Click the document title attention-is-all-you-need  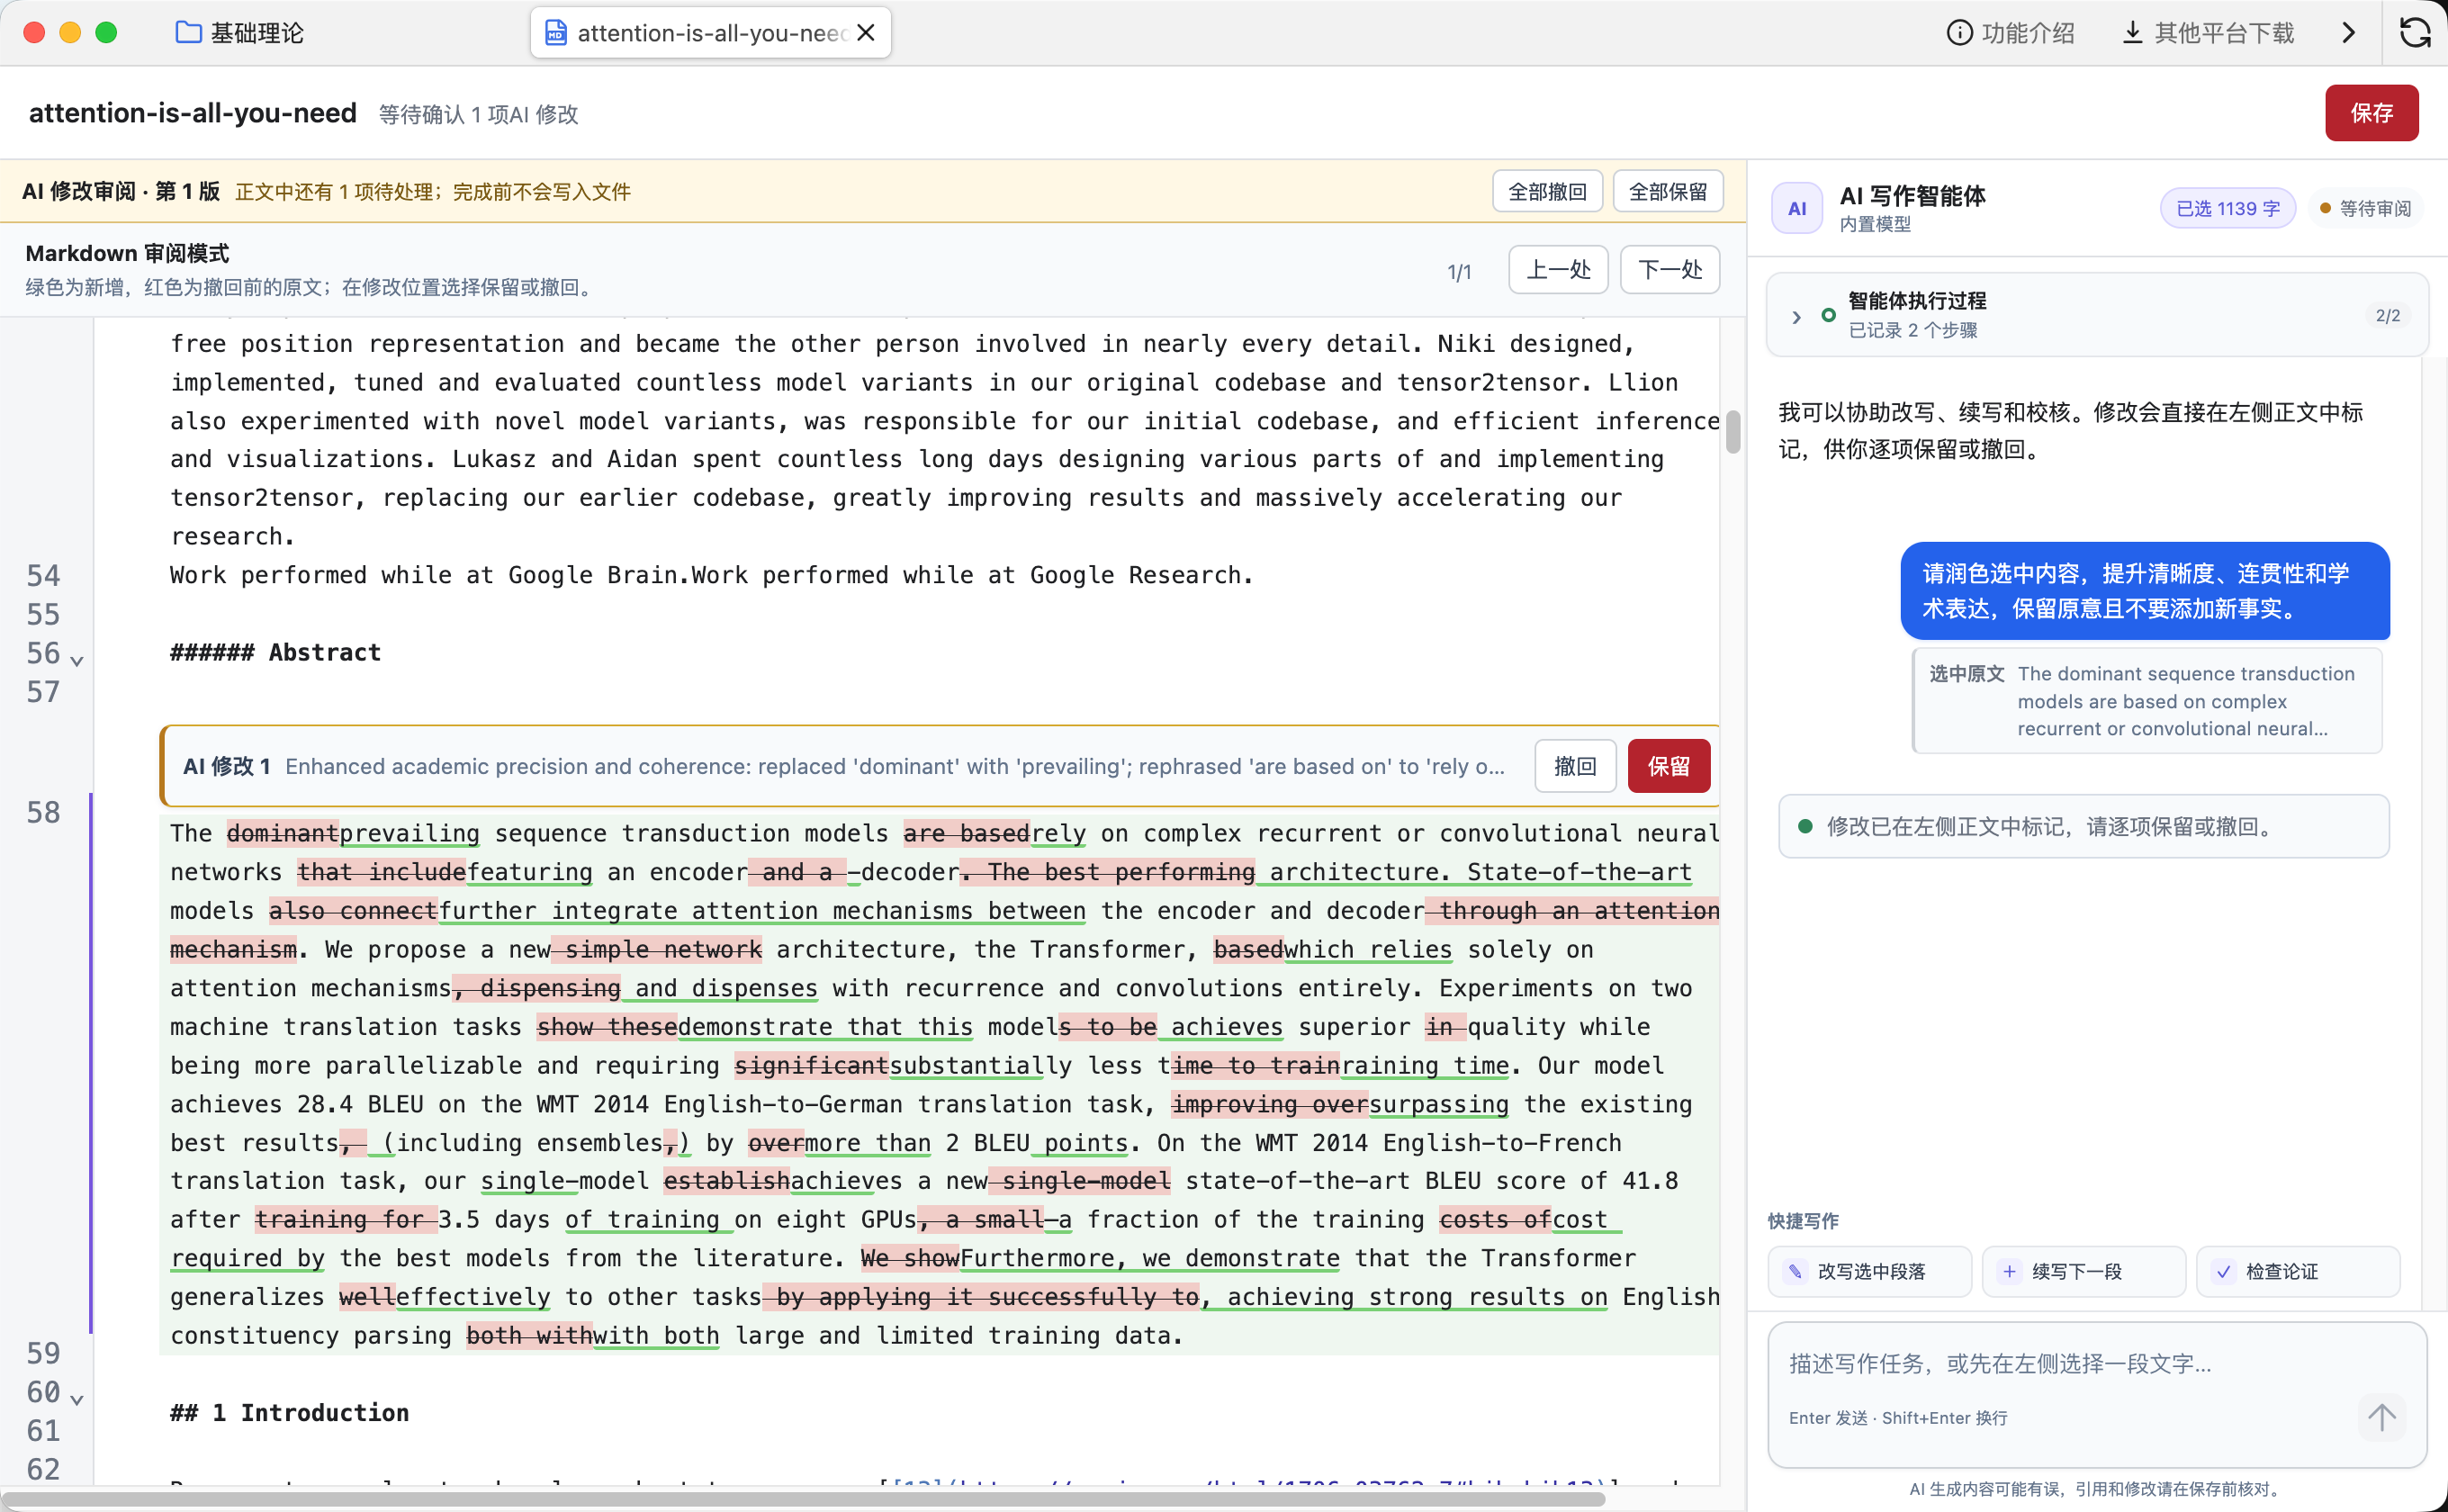[193, 113]
